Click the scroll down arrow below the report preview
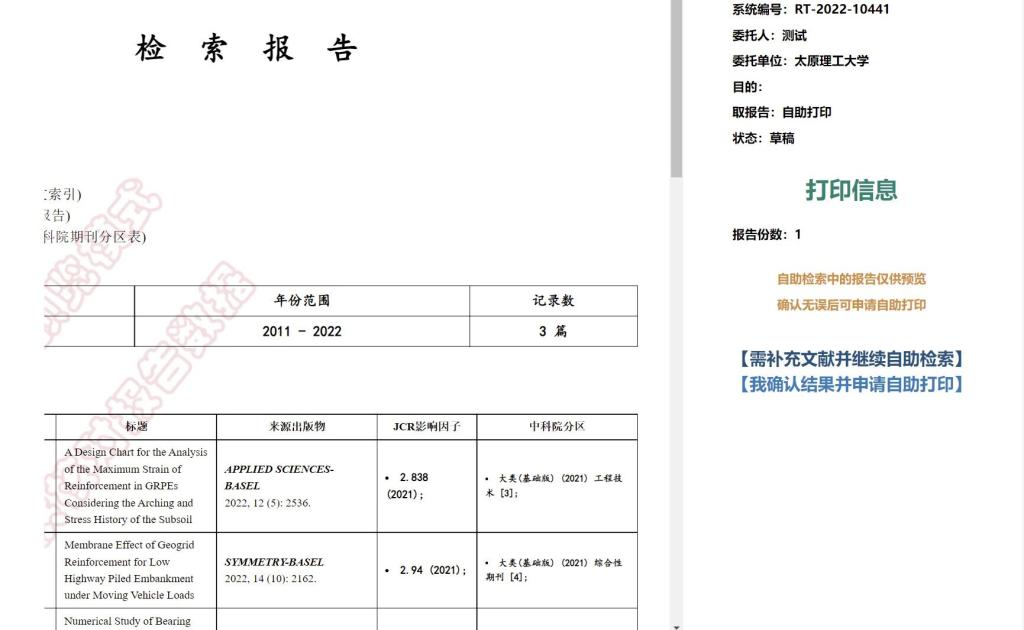The width and height of the screenshot is (1024, 630). click(x=676, y=626)
